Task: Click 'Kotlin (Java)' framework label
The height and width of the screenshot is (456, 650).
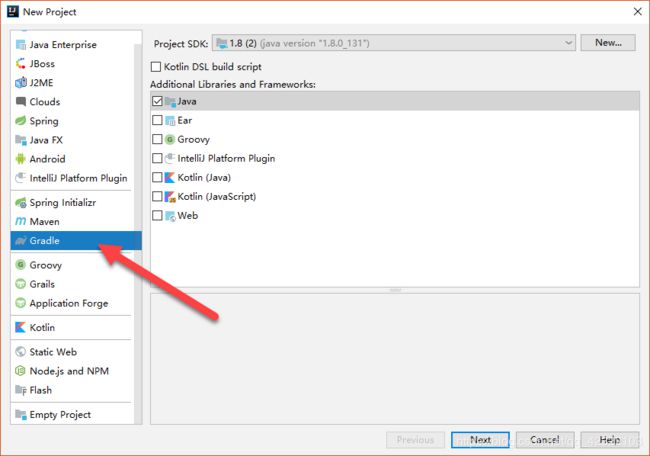Action: [204, 177]
